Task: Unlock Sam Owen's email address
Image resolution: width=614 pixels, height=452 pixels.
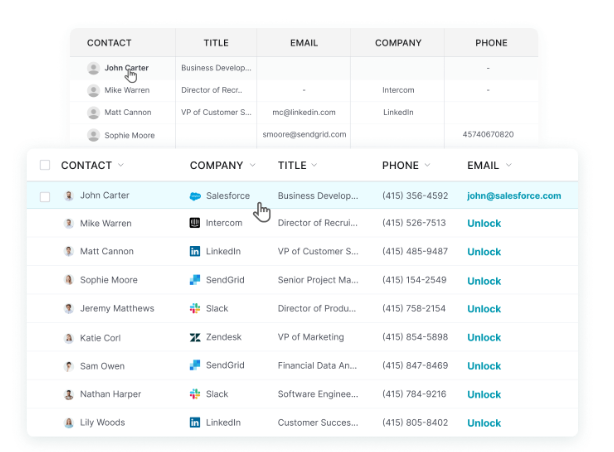Action: point(484,366)
